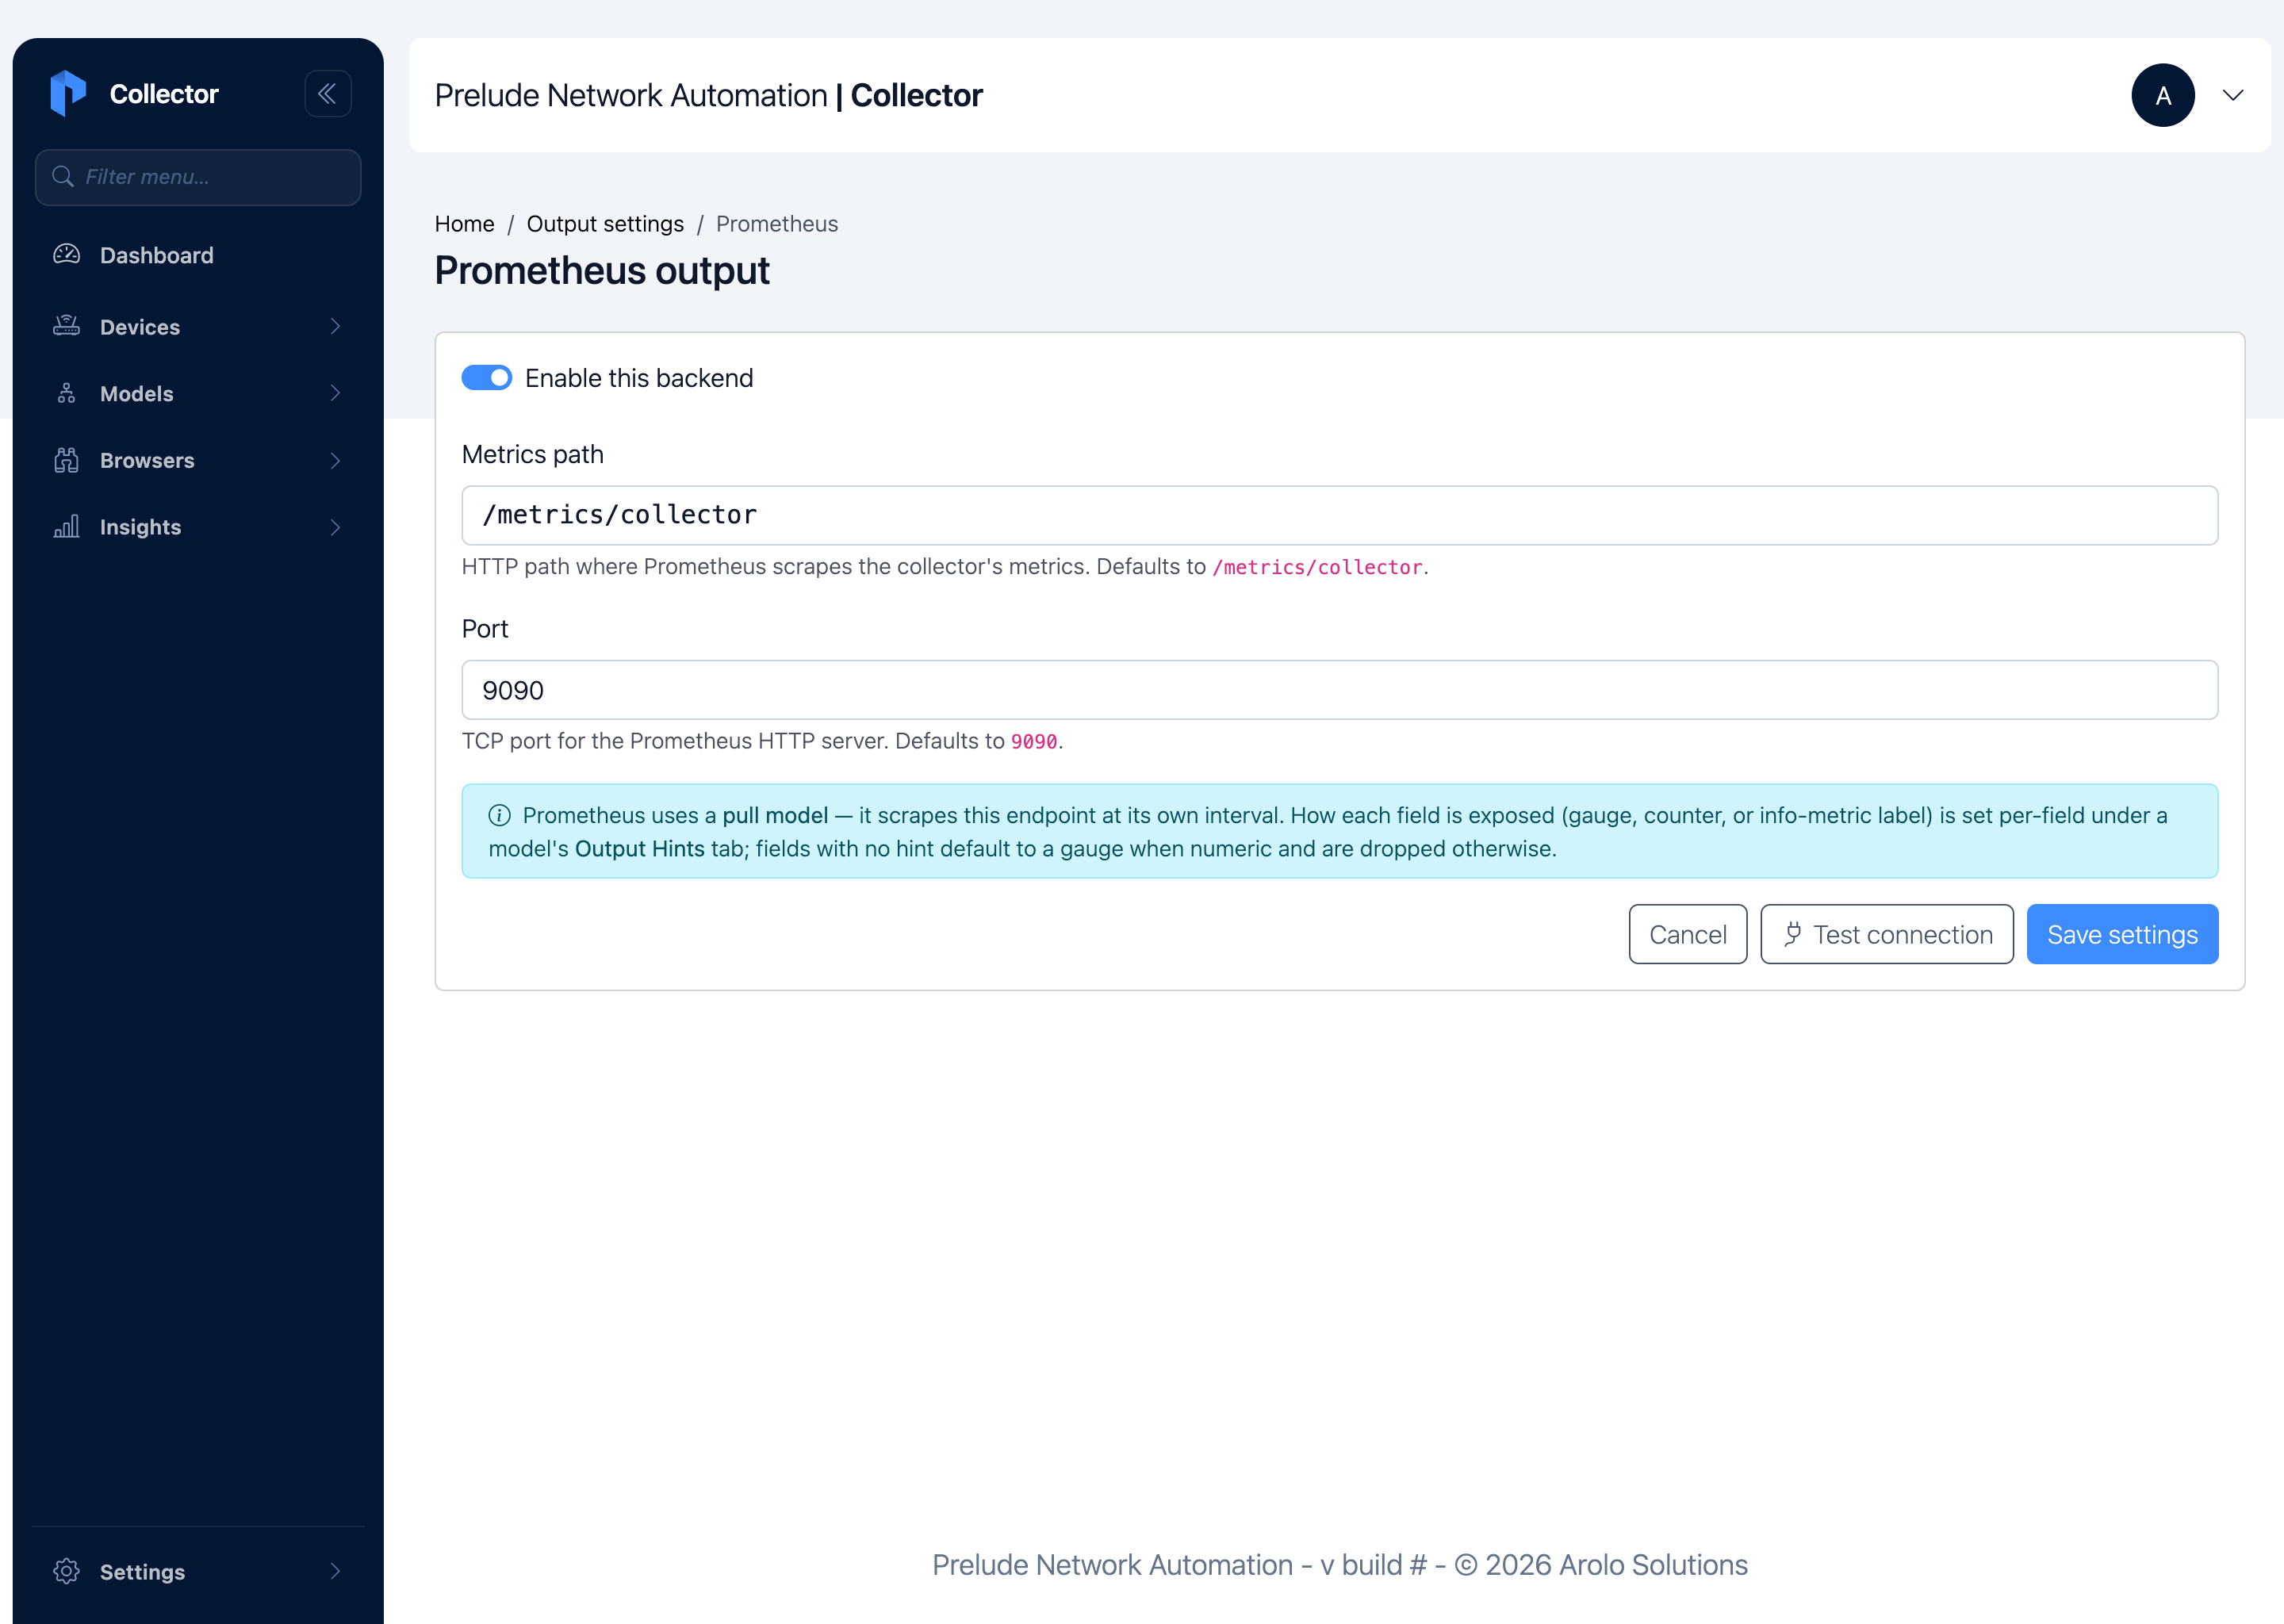The height and width of the screenshot is (1624, 2284).
Task: Disable the Enable this backend switch
Action: 486,378
